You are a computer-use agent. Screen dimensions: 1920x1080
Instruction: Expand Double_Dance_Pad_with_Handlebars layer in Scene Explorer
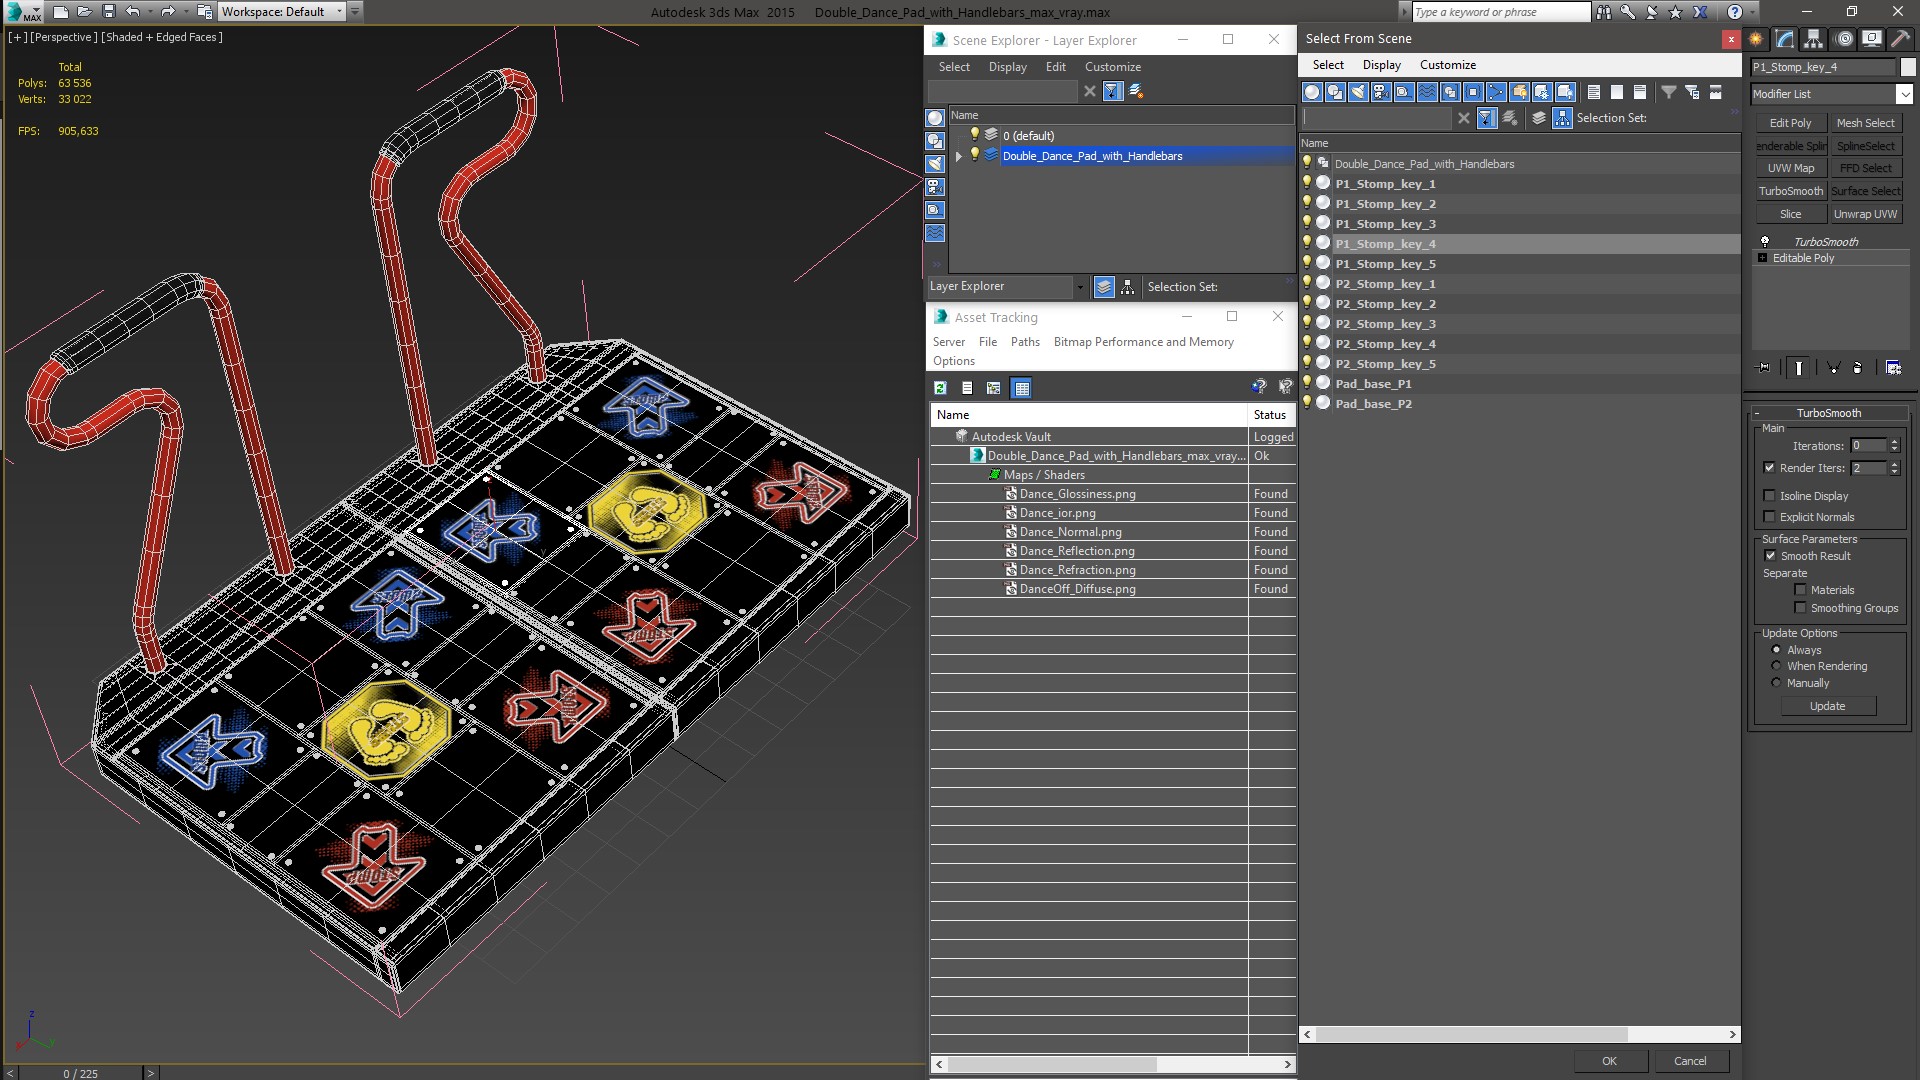click(959, 156)
